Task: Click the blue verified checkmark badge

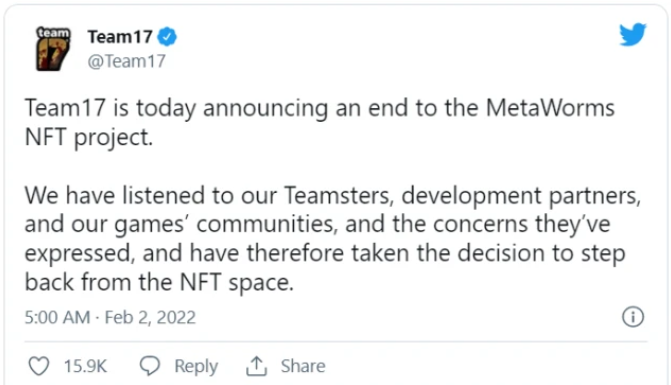Action: (x=167, y=37)
